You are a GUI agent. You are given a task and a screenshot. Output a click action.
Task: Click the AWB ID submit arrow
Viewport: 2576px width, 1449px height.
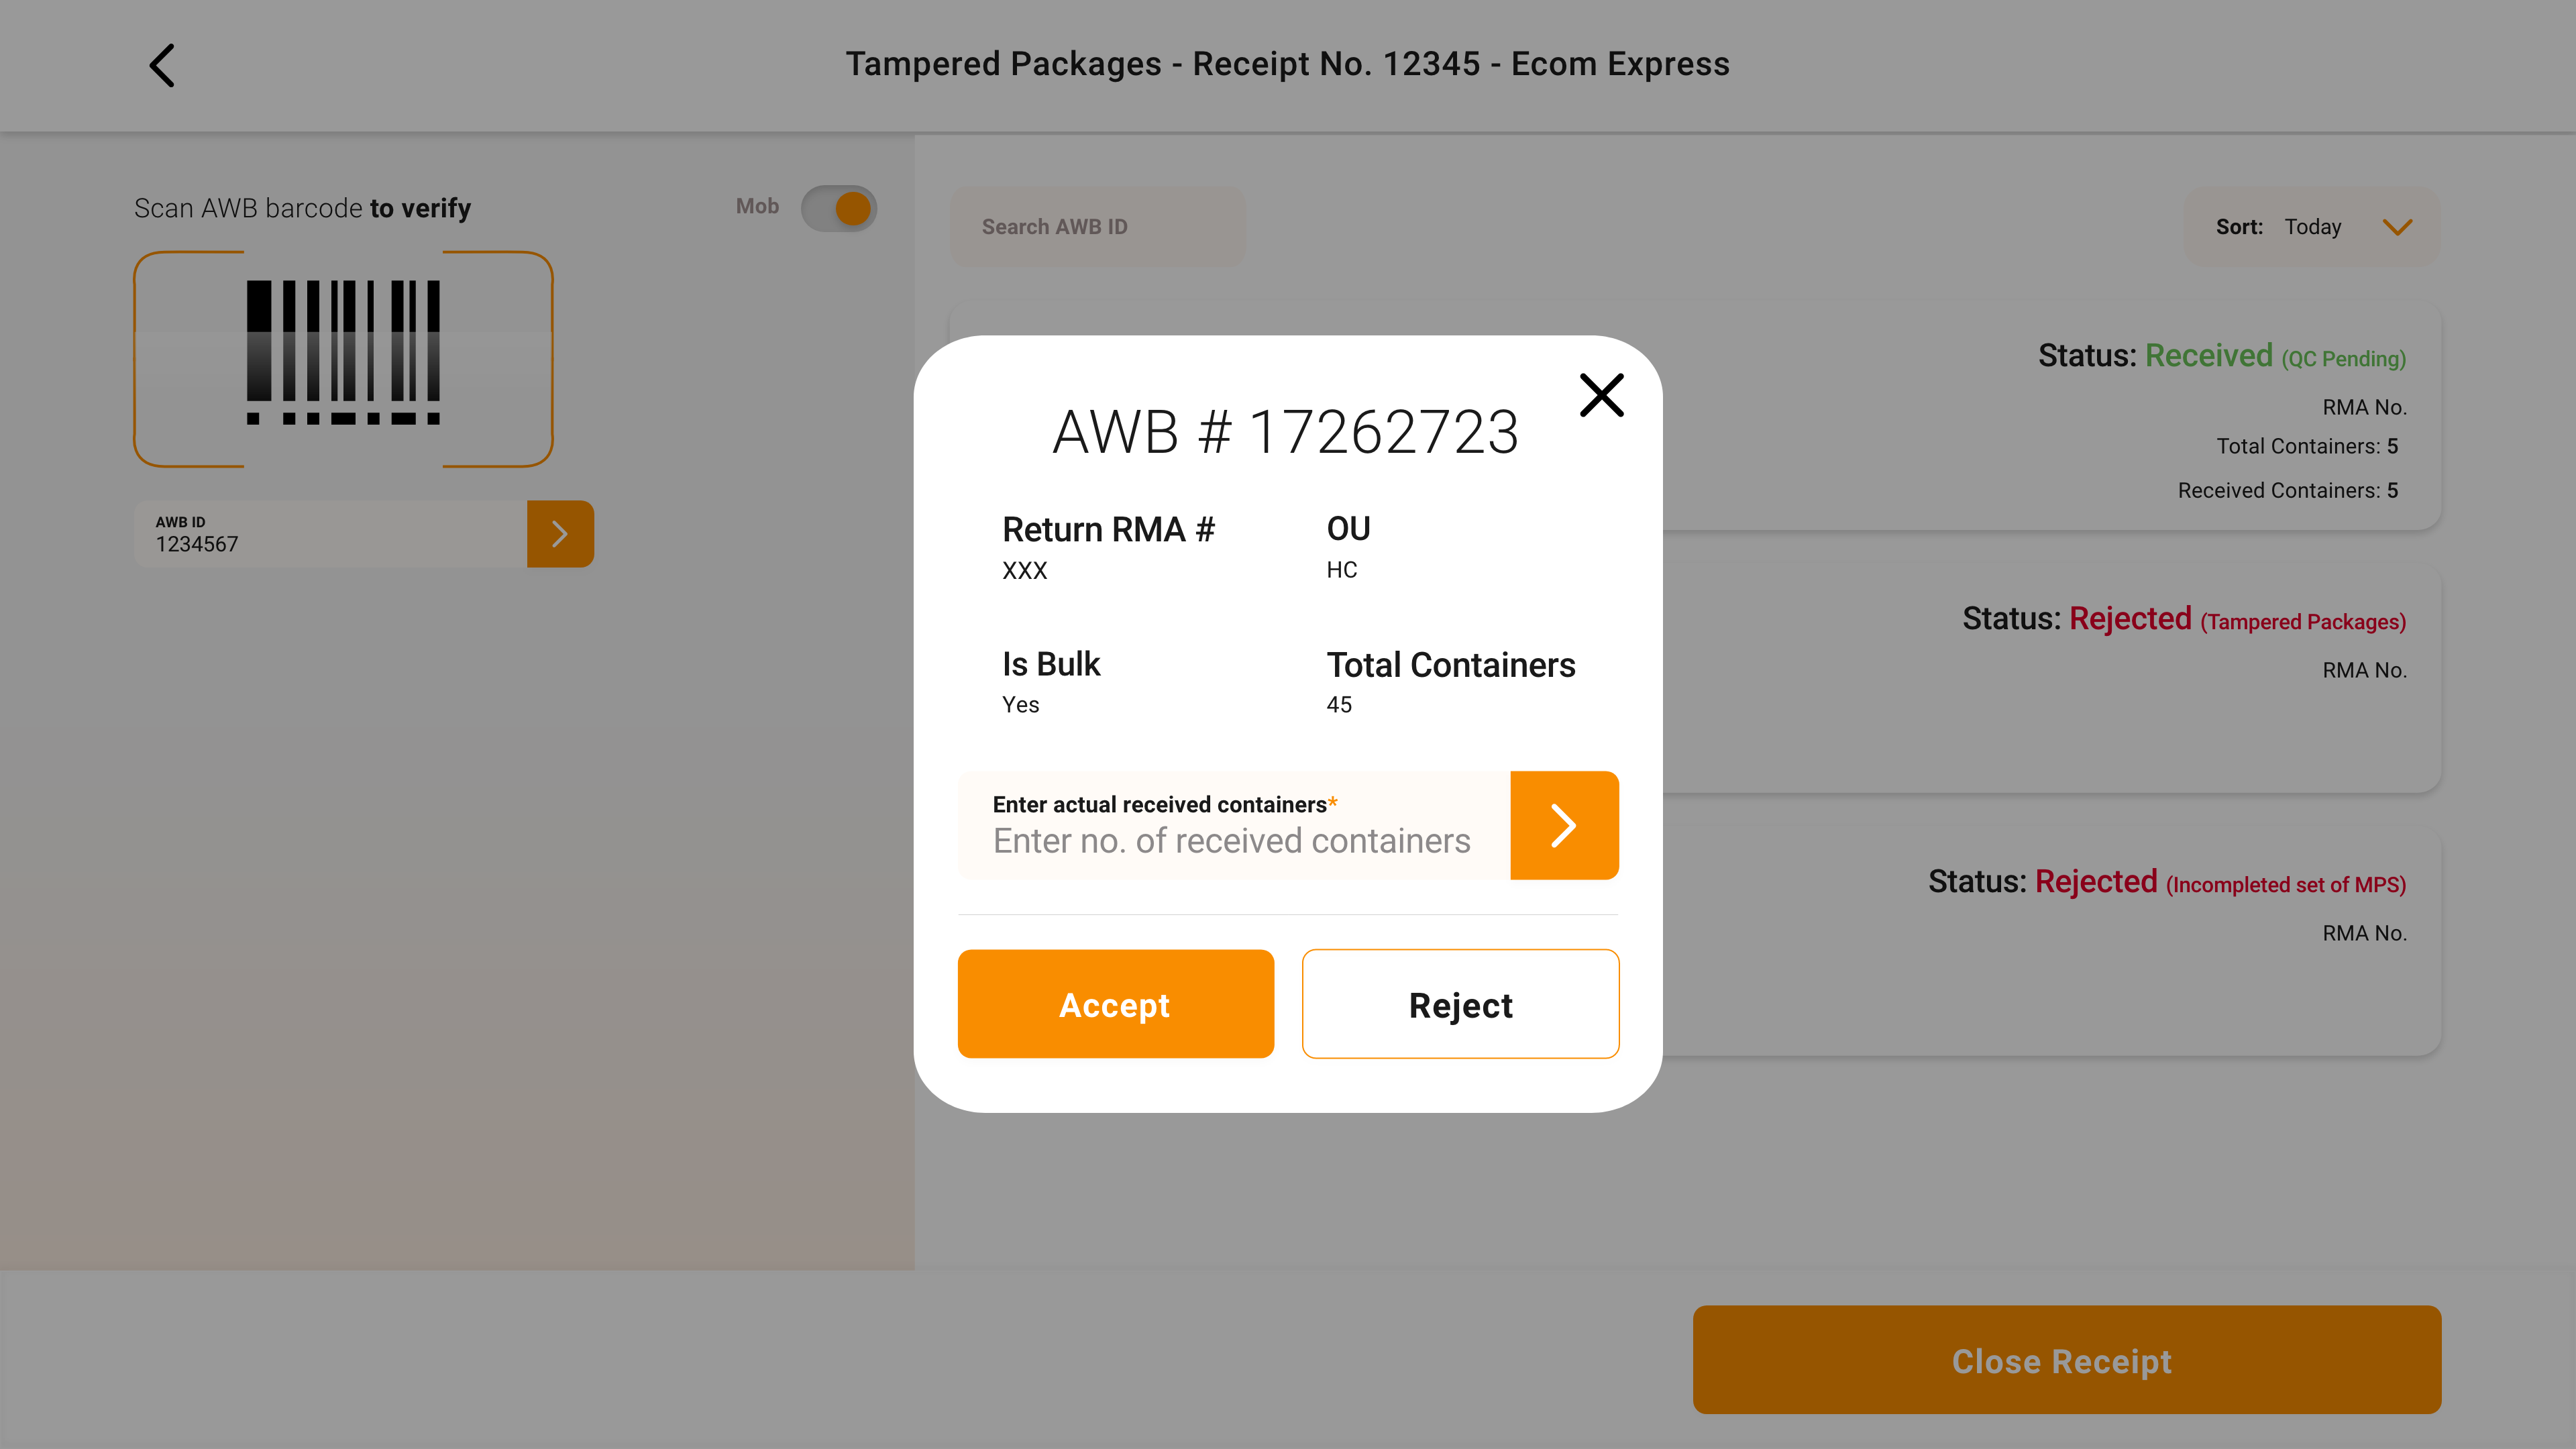[560, 534]
